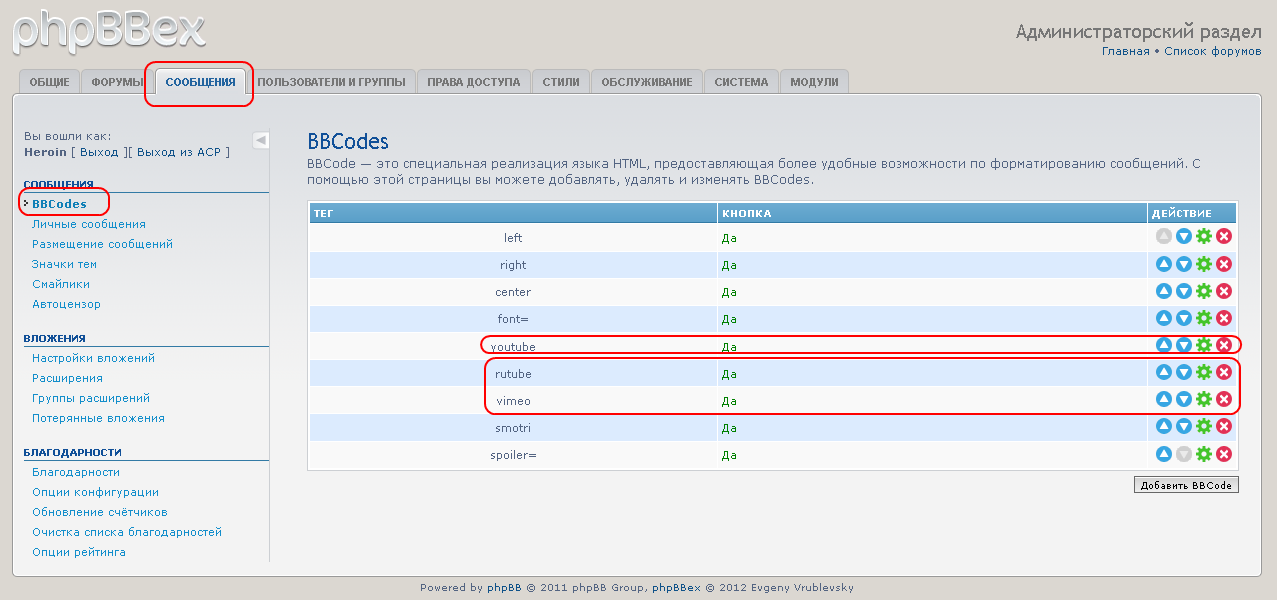Collapse the left sidebar menu arrow

tap(260, 140)
